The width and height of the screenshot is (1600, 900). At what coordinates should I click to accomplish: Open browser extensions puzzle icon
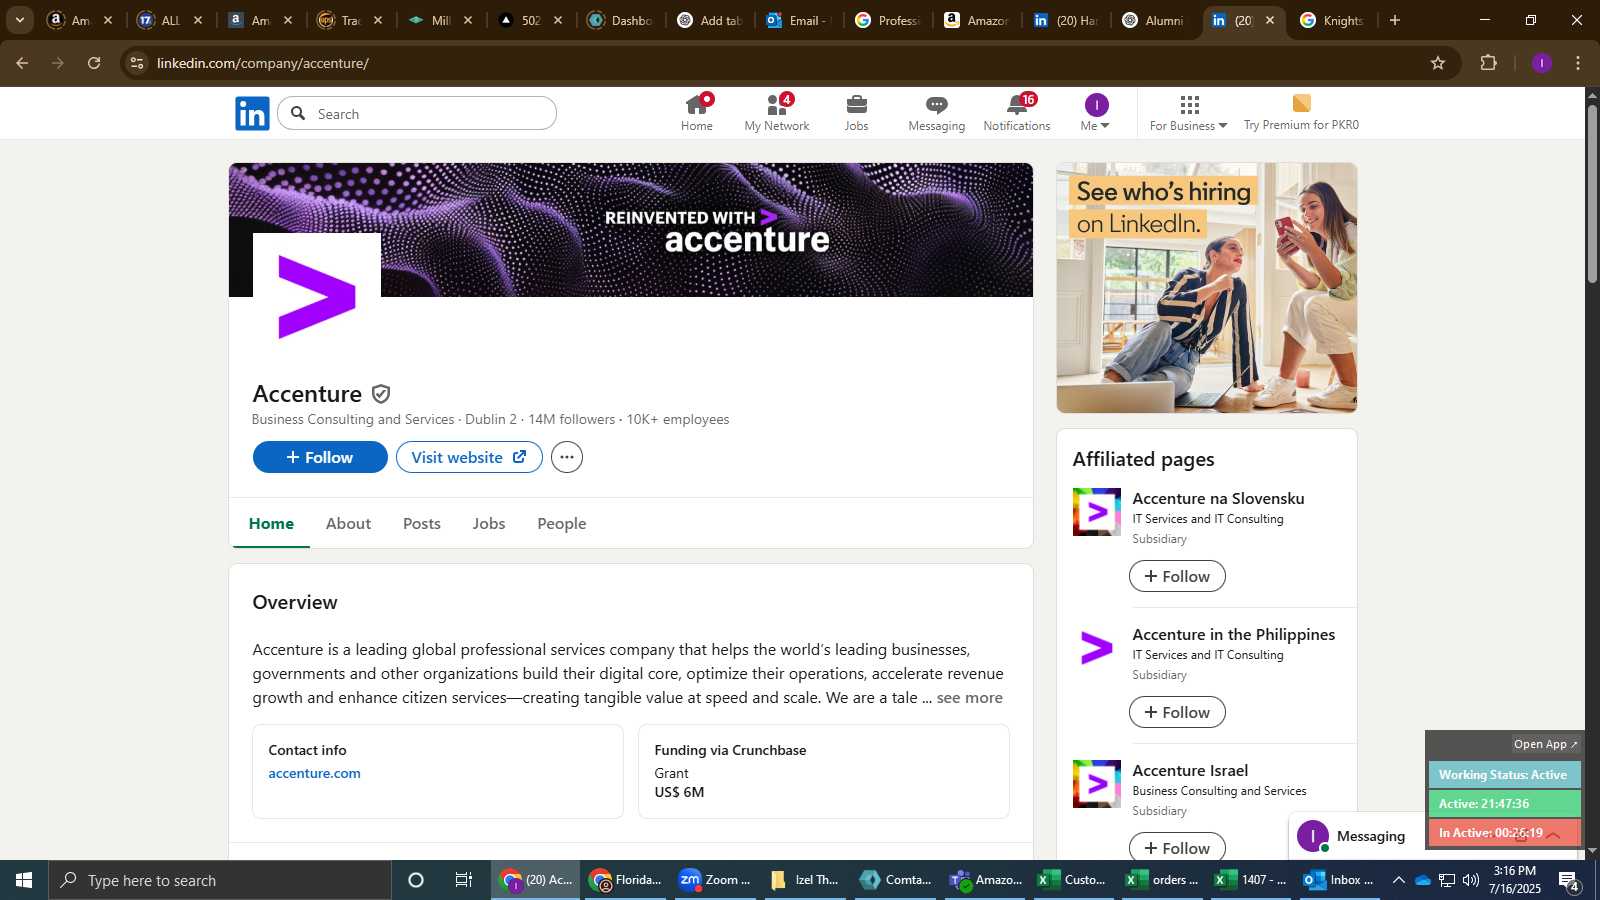[x=1489, y=63]
